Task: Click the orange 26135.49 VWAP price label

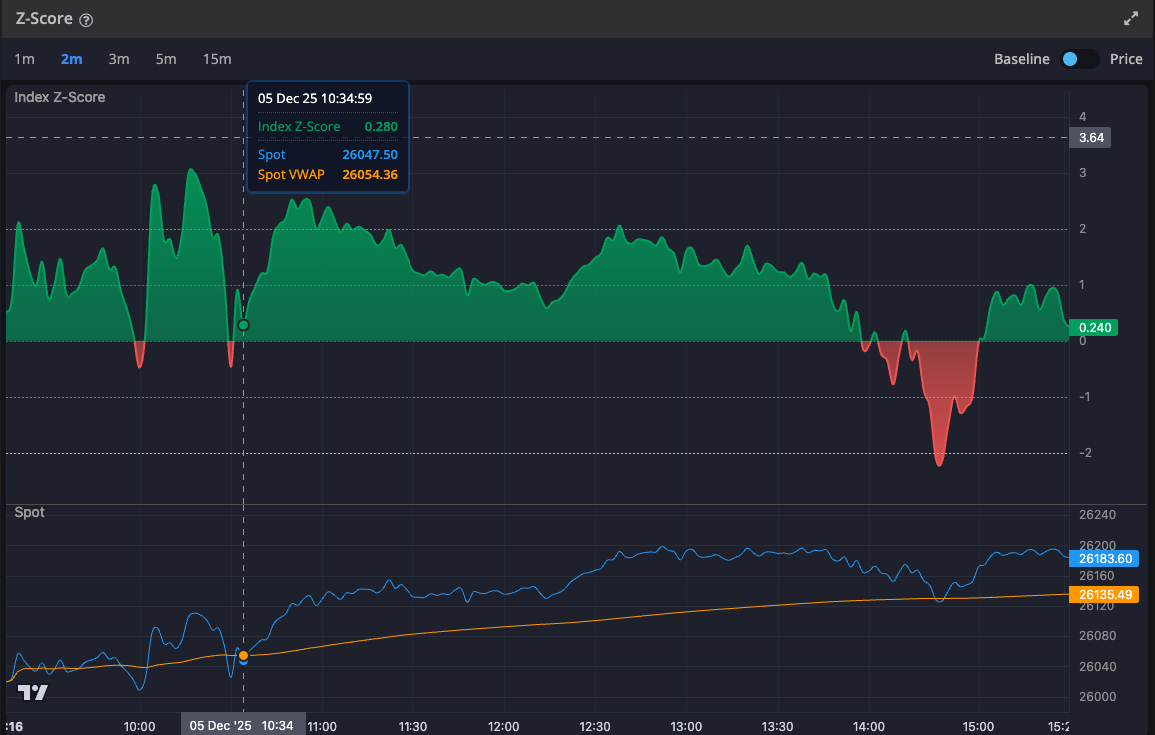Action: (1103, 594)
